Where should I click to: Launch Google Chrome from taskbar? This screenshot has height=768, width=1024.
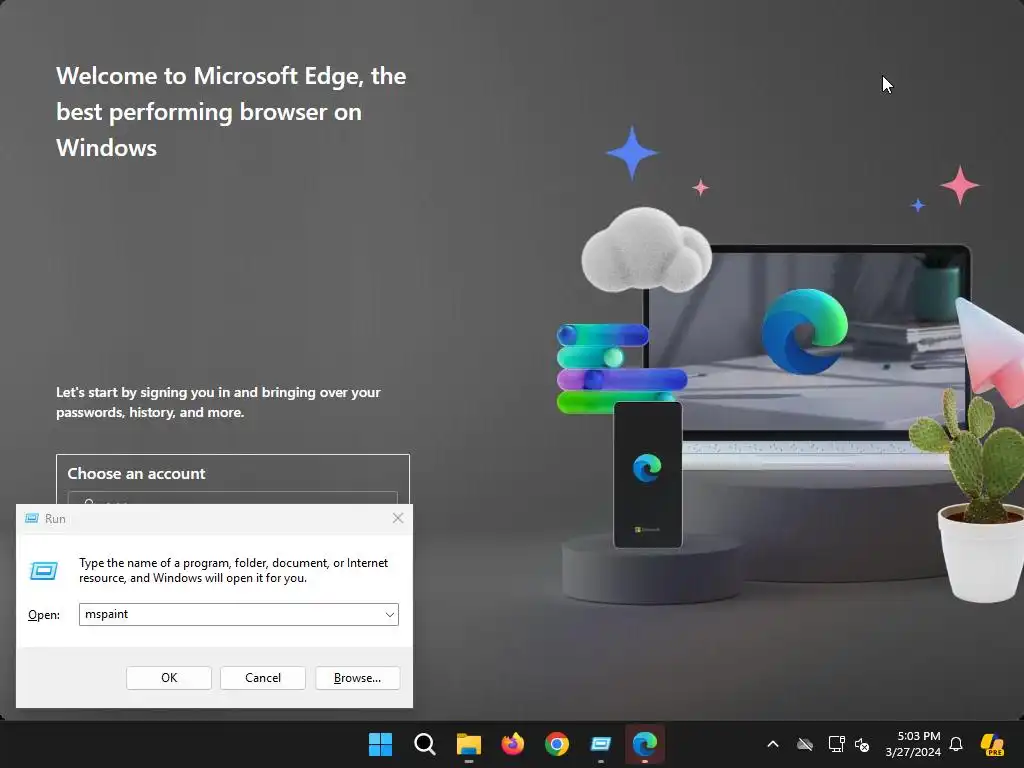[556, 744]
